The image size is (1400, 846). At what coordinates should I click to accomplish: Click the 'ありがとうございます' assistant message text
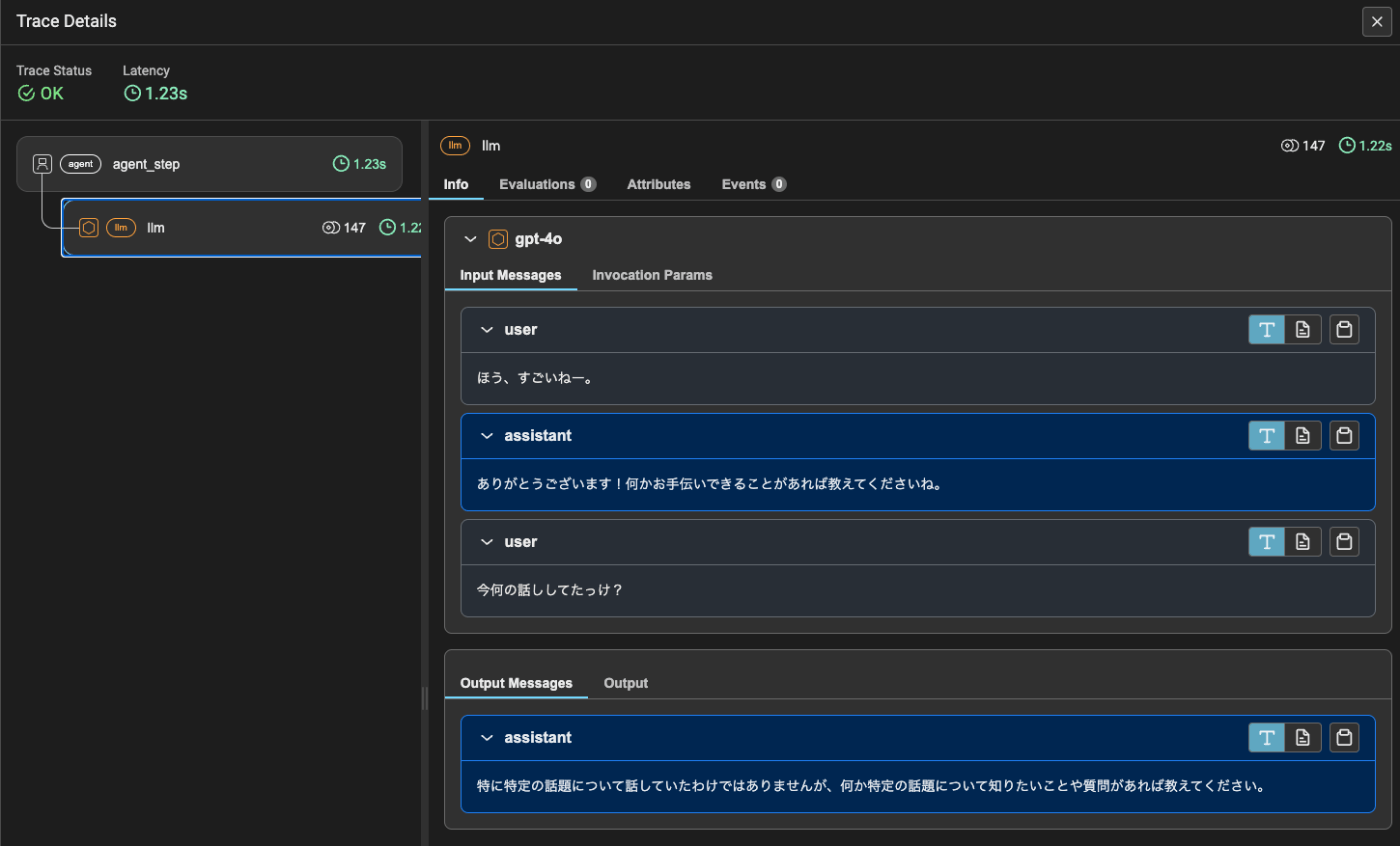[711, 484]
